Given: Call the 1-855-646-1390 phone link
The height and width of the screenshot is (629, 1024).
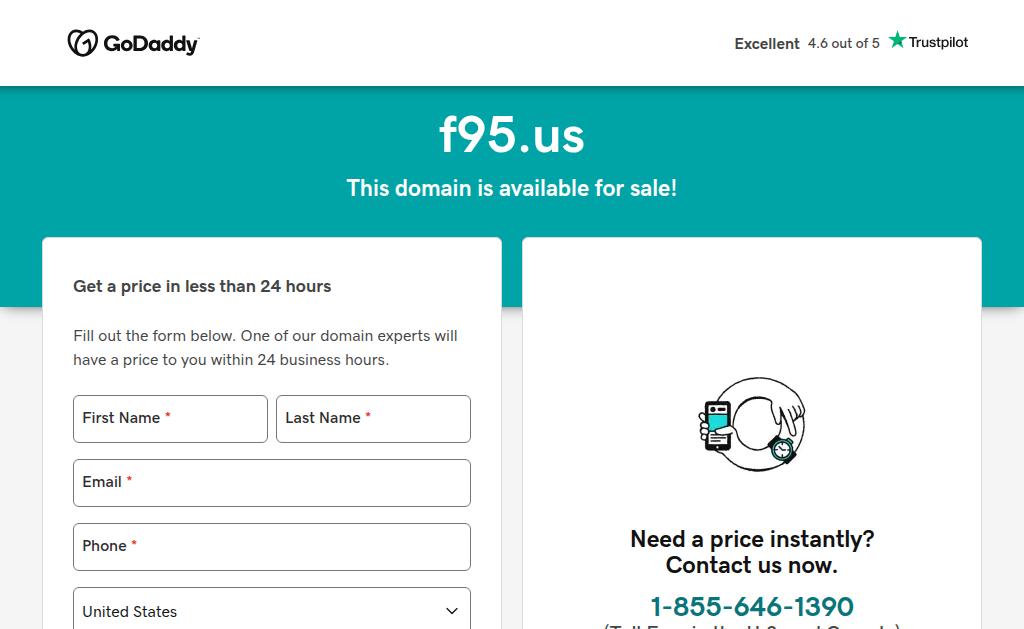Looking at the screenshot, I should [x=752, y=606].
